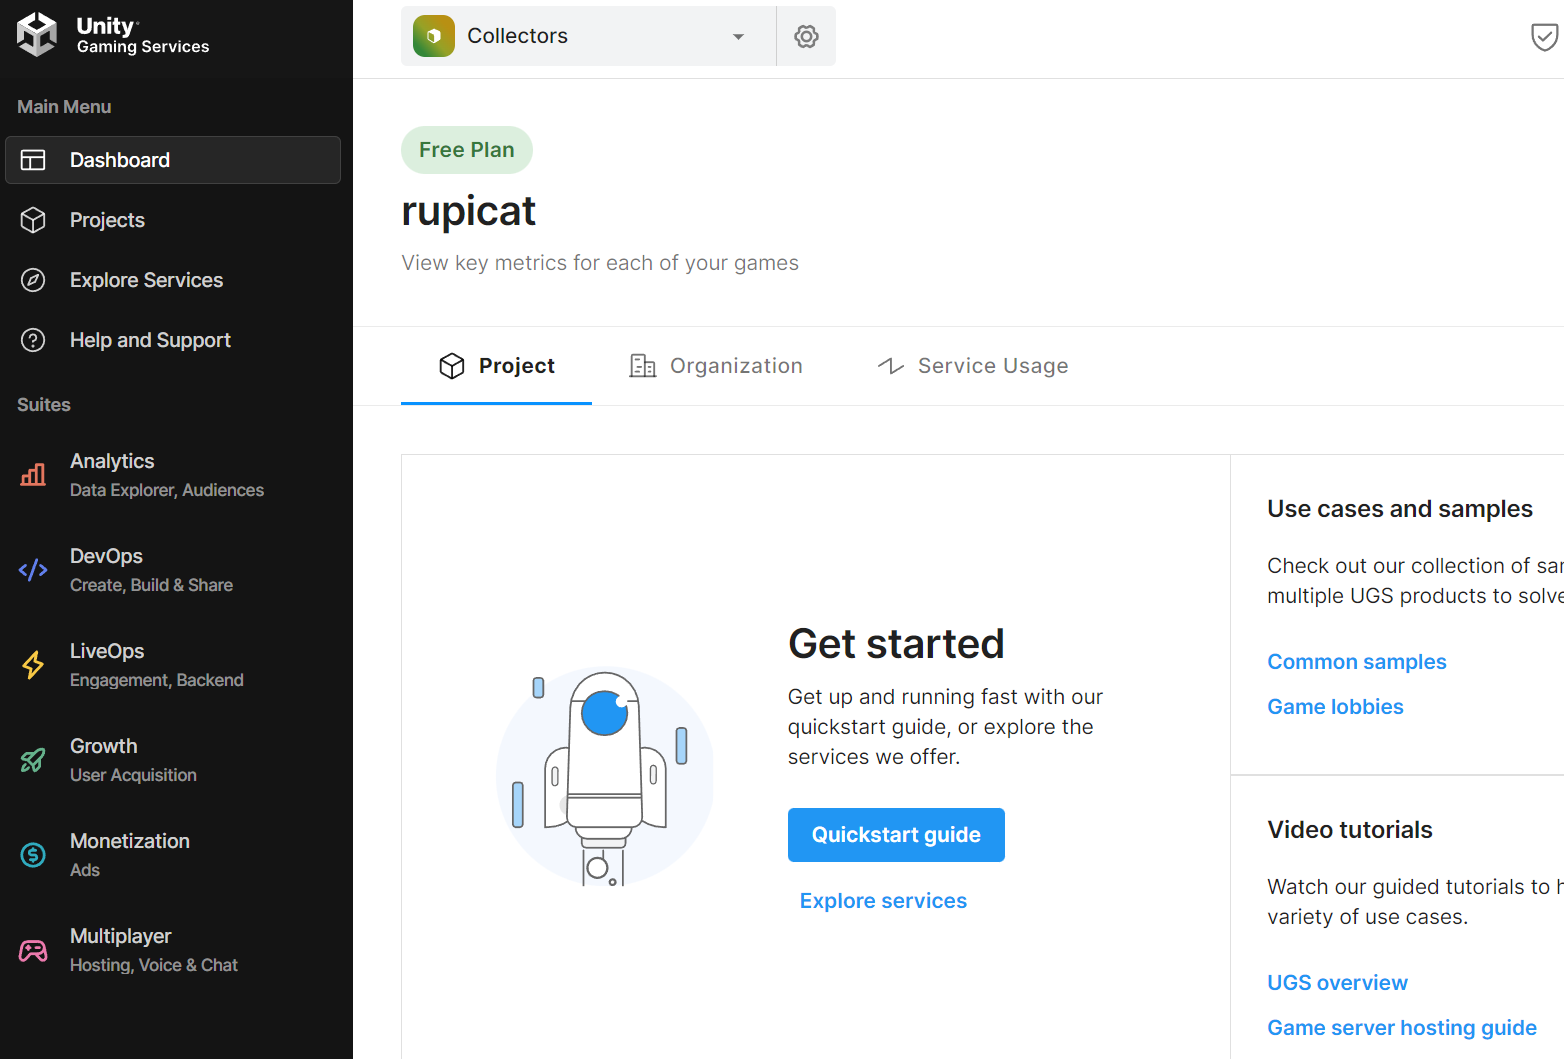Click the Collectors project app icon
Image resolution: width=1564 pixels, height=1059 pixels.
point(434,36)
